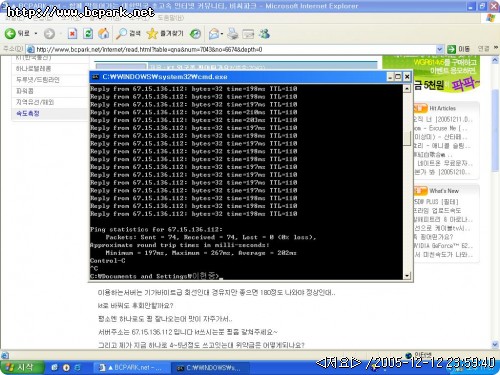Click the "Minimum = 197ms" results line

pyautogui.click(x=201, y=253)
